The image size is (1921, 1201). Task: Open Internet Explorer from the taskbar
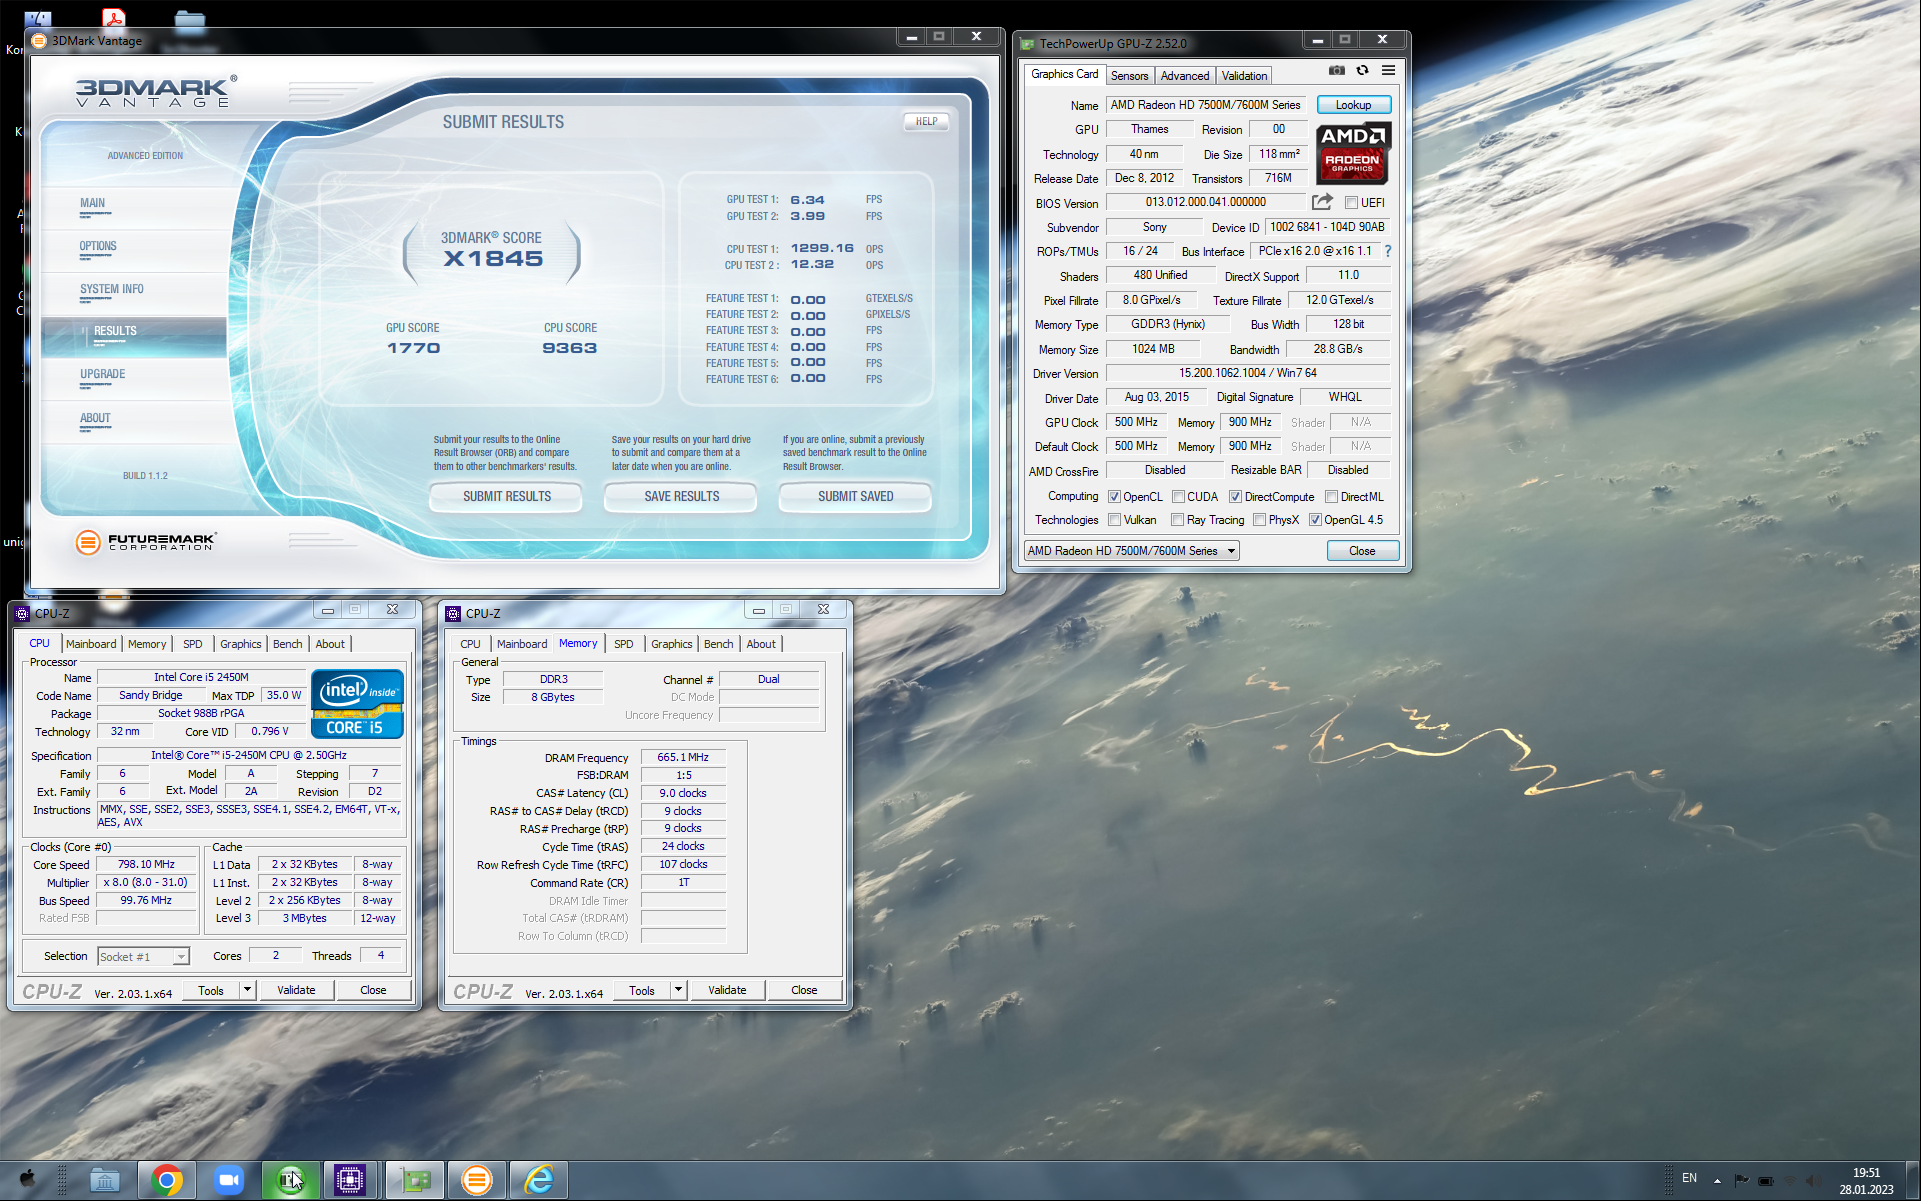[x=539, y=1181]
